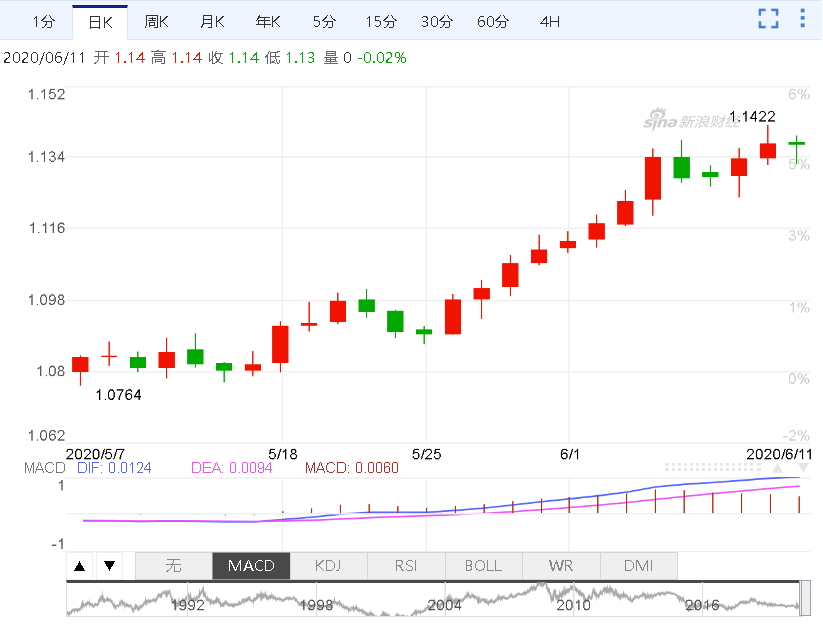This screenshot has height=625, width=823.
Task: Select the monthly 月K chart tab
Action: pos(212,21)
